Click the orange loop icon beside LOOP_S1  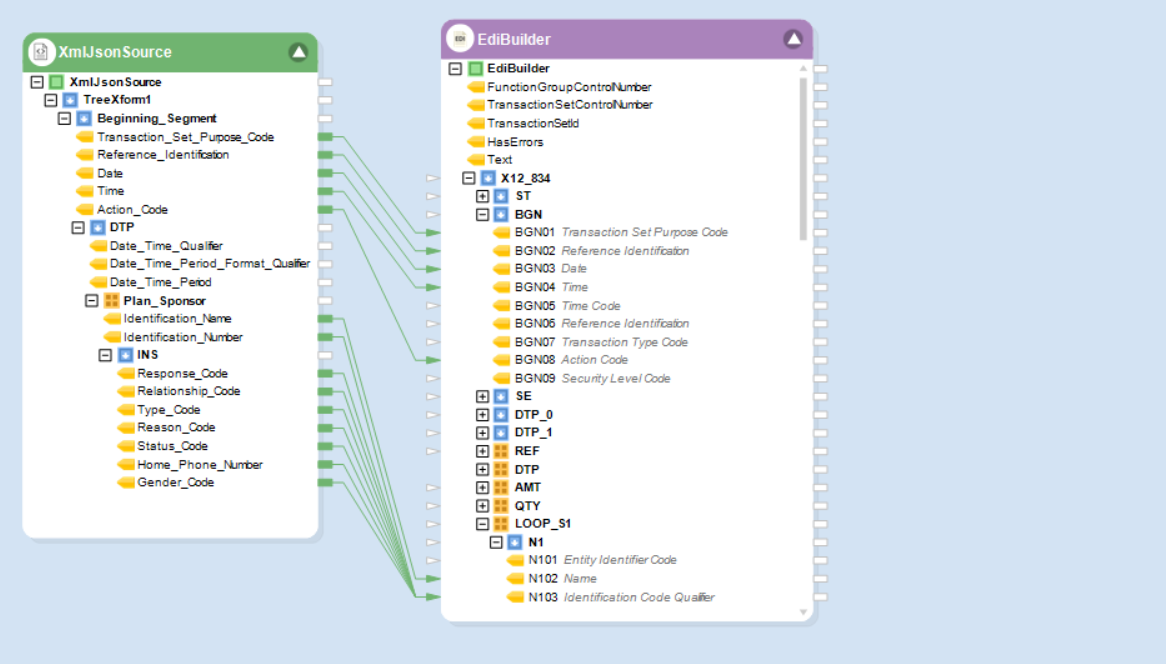click(x=502, y=523)
